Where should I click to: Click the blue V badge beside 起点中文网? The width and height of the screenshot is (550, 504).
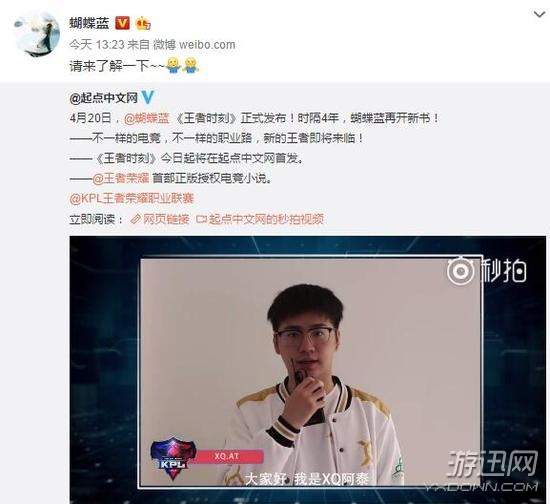147,98
